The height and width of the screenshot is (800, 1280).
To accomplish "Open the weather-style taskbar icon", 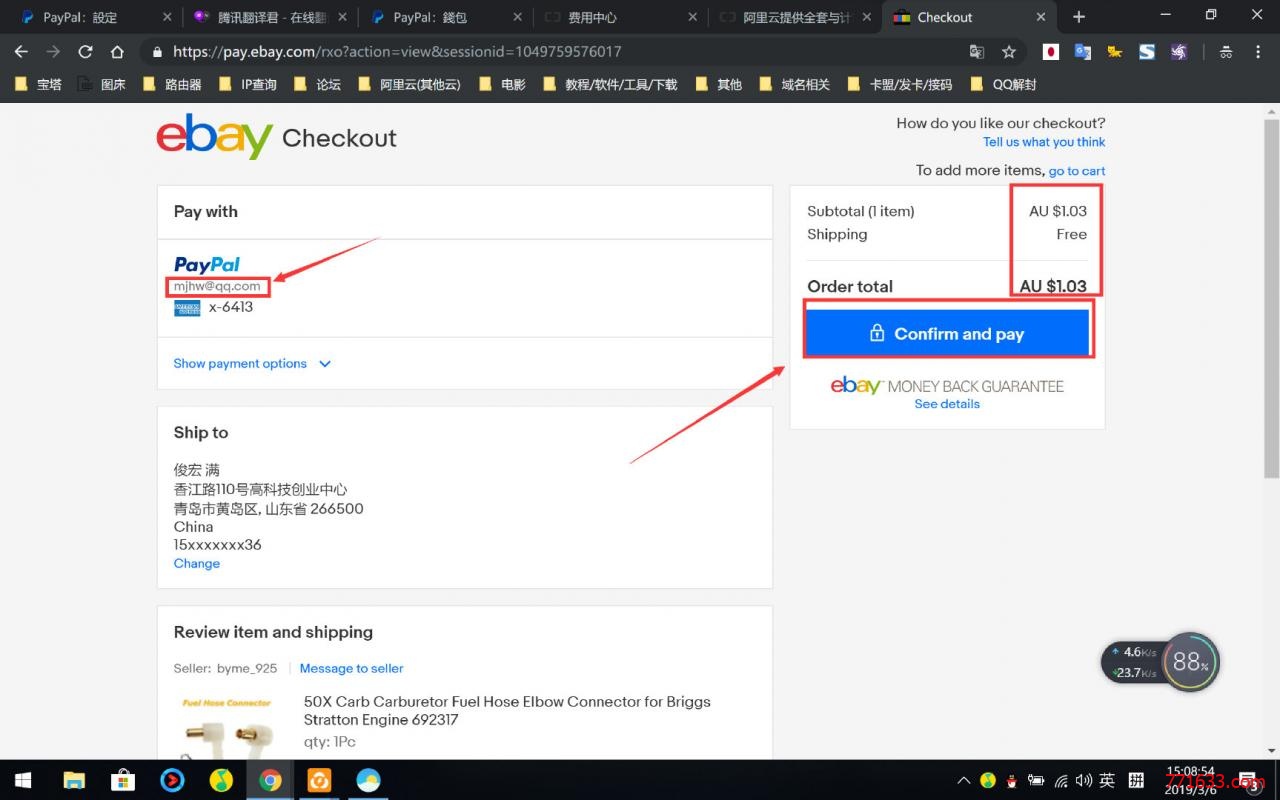I will click(x=368, y=780).
